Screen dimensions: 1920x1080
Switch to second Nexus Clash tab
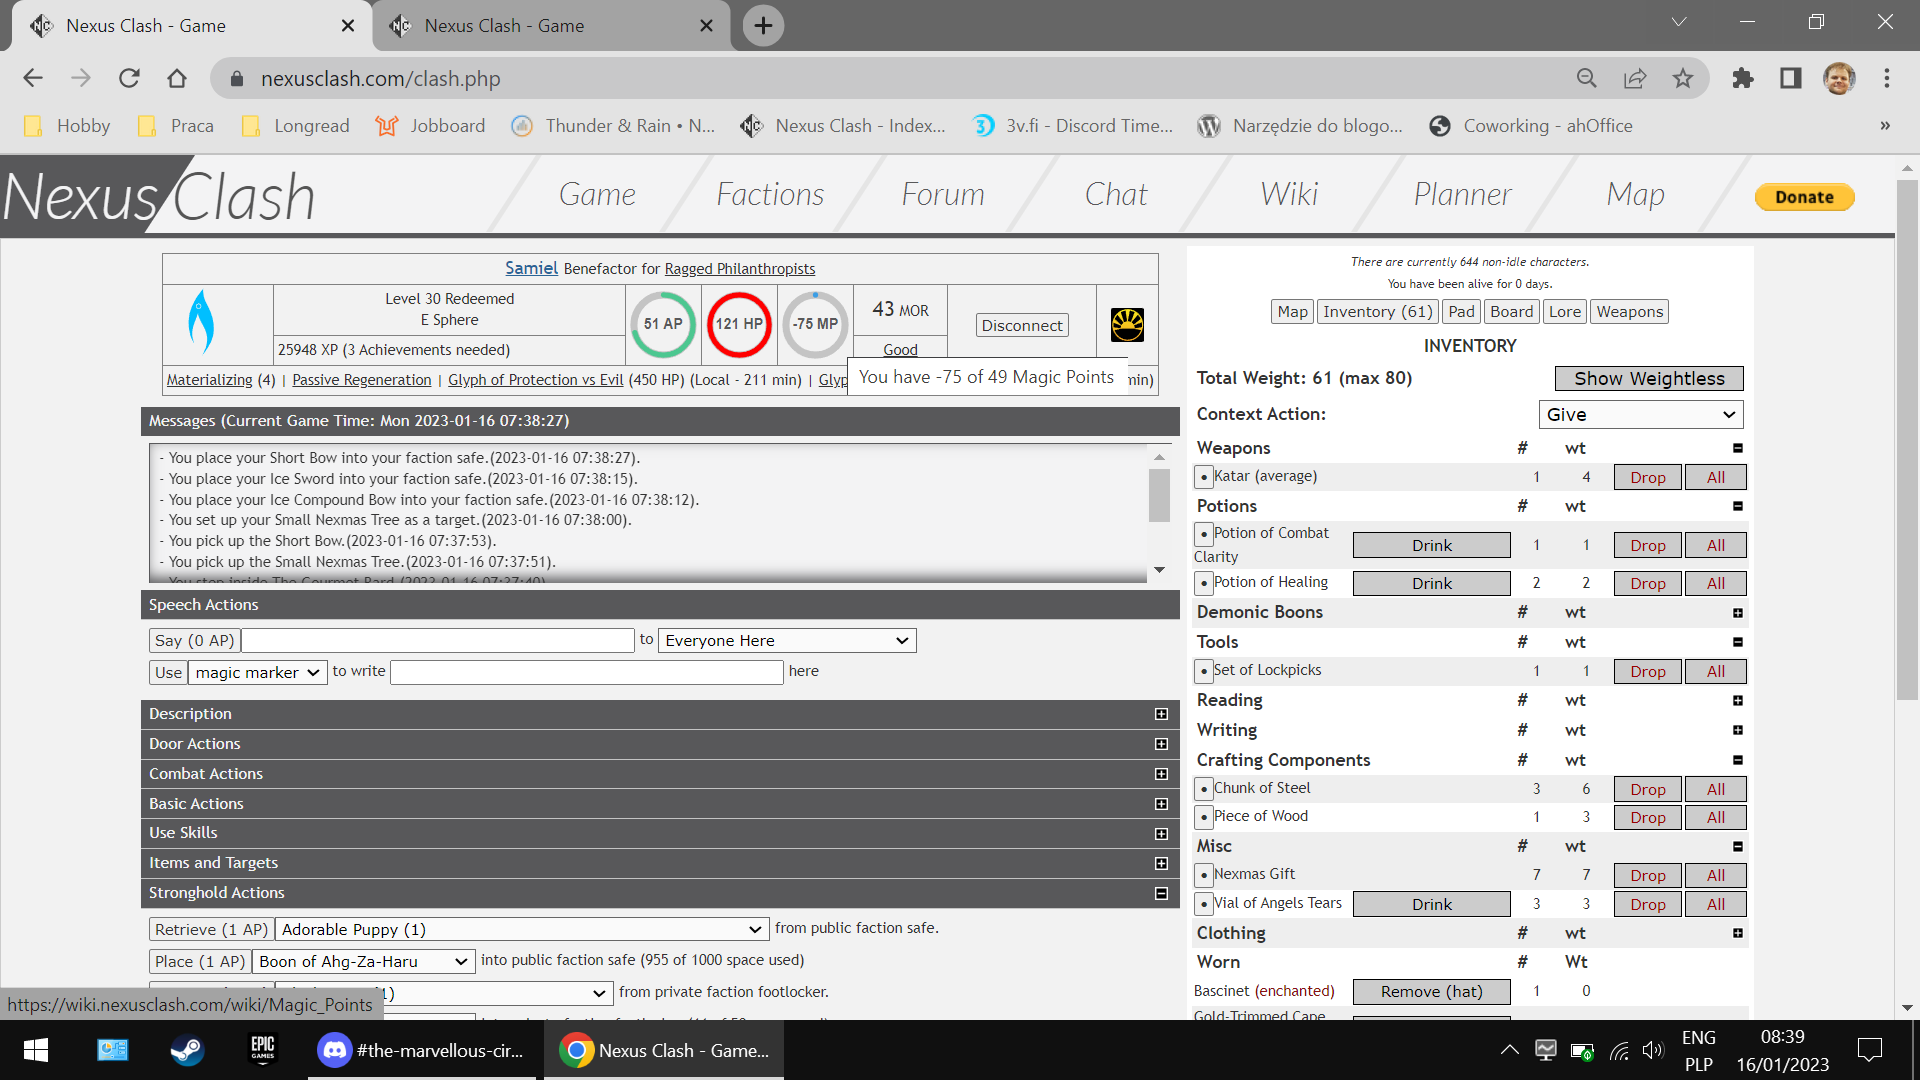(550, 26)
